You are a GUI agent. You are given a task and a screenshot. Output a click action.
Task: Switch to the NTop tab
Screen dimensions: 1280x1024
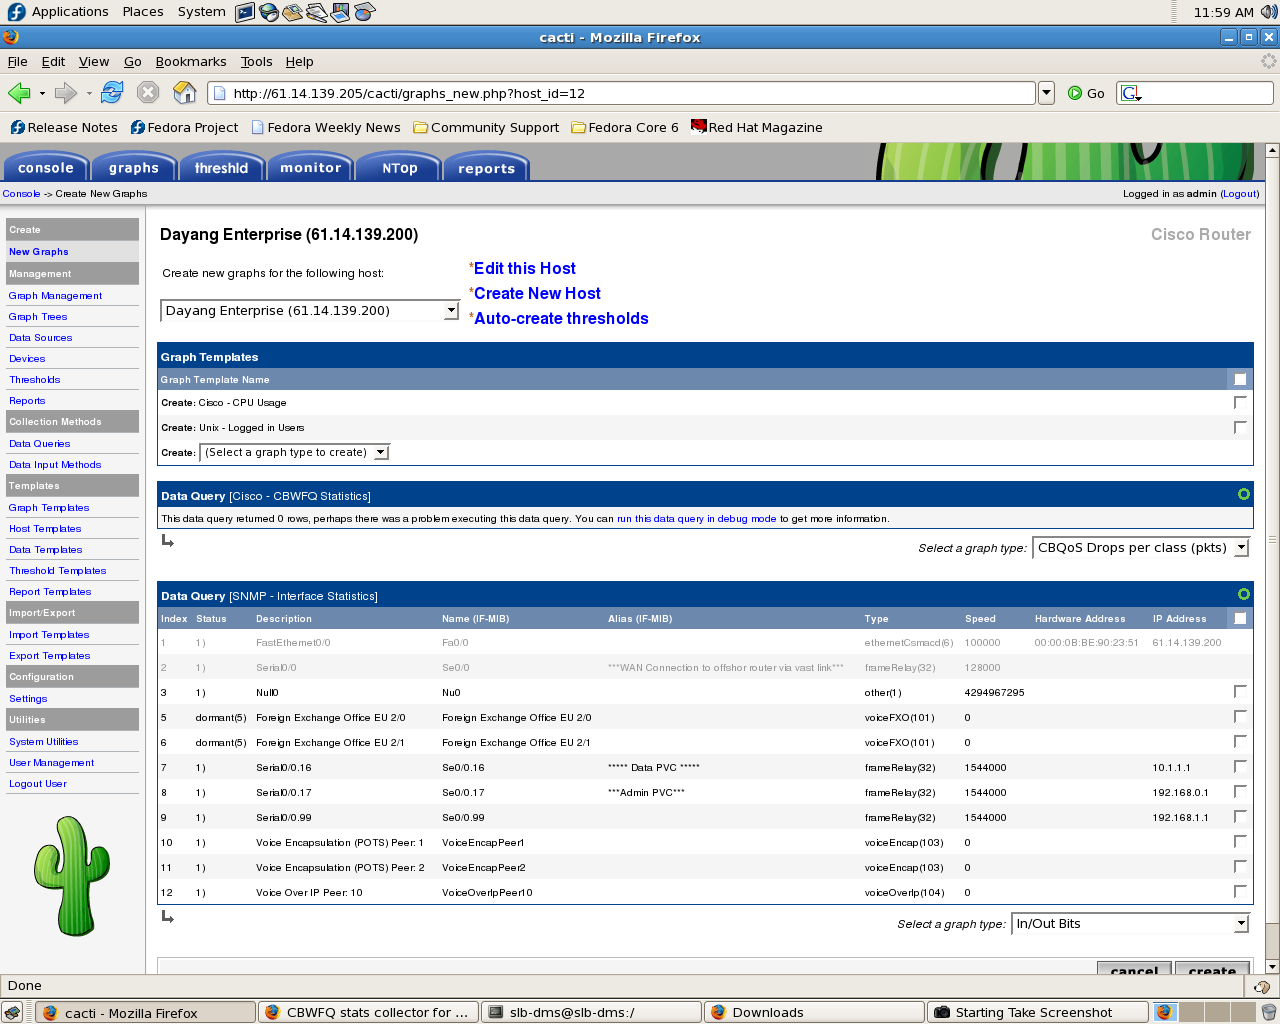click(x=399, y=167)
